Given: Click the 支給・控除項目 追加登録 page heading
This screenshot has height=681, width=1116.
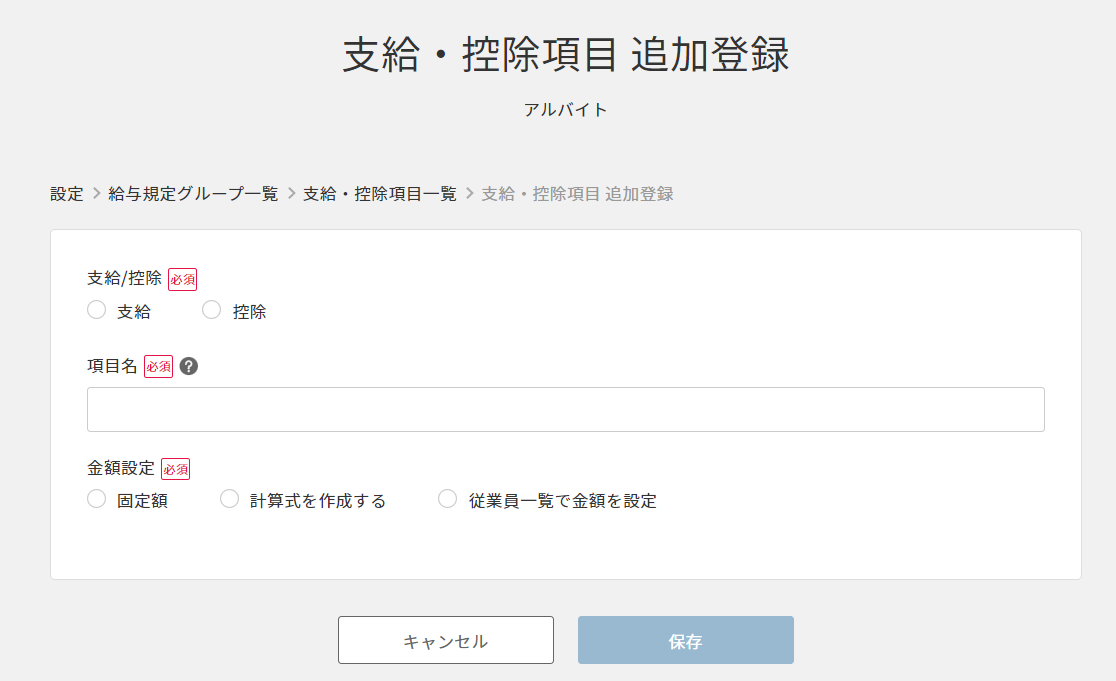Looking at the screenshot, I should [x=566, y=55].
